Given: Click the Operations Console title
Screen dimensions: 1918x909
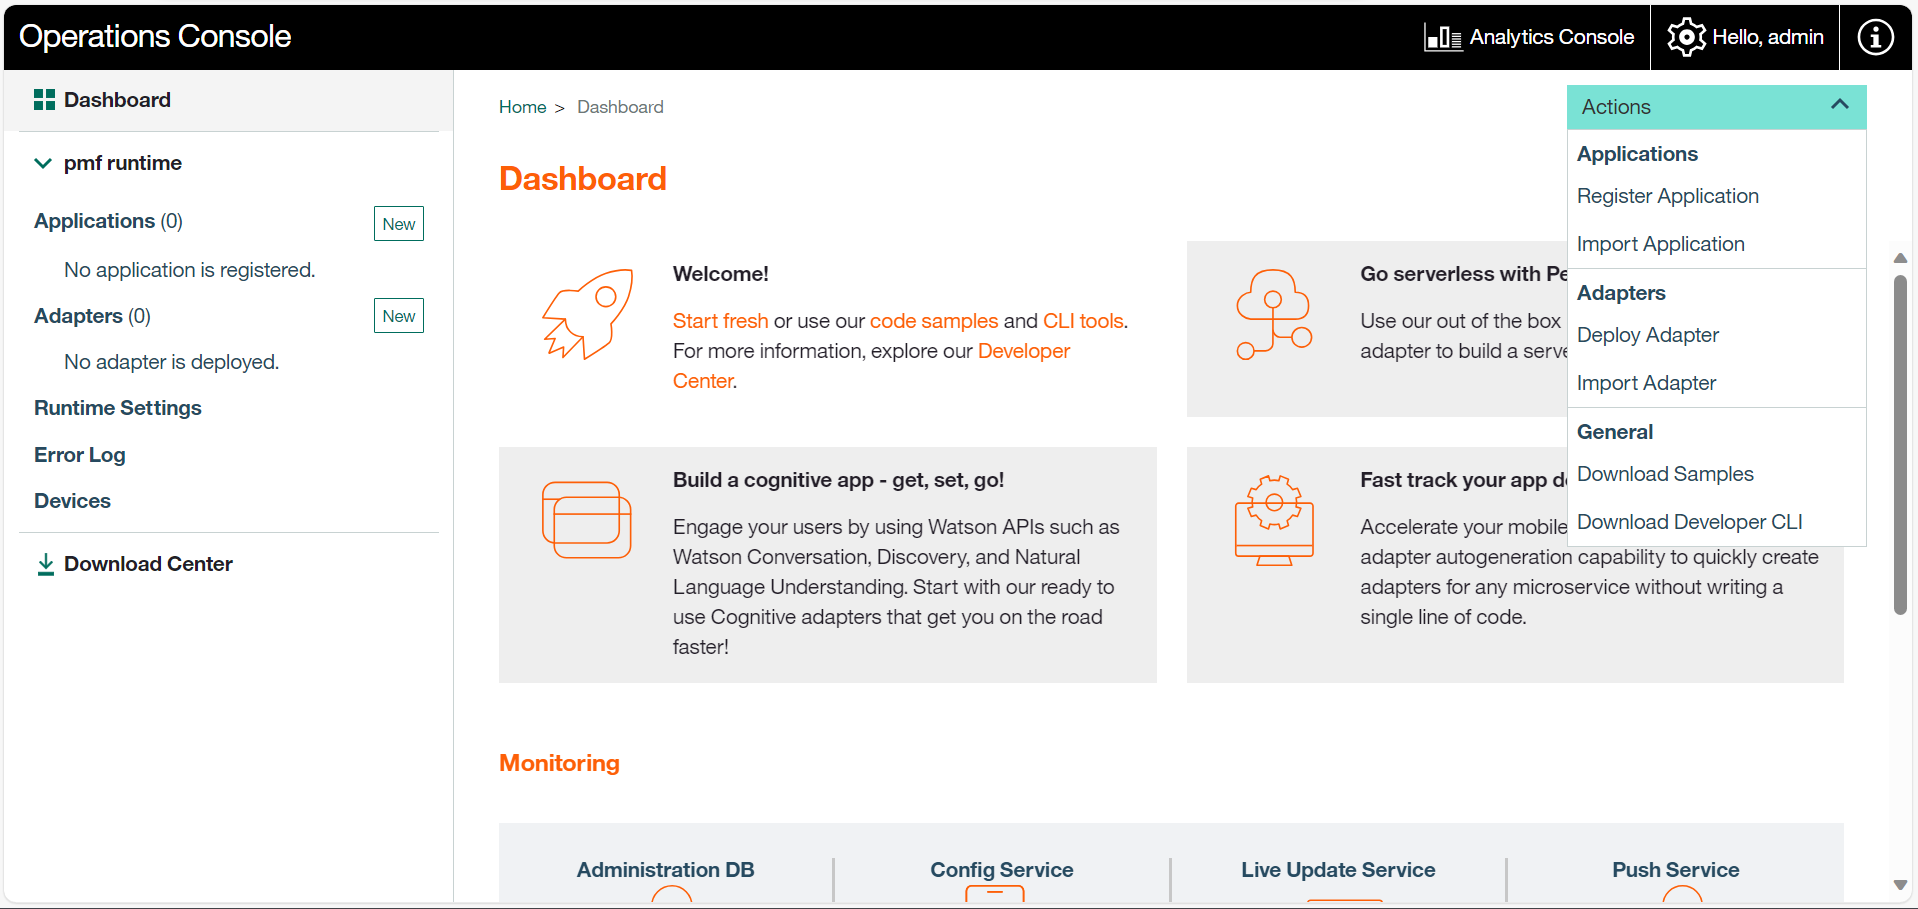Looking at the screenshot, I should 155,37.
